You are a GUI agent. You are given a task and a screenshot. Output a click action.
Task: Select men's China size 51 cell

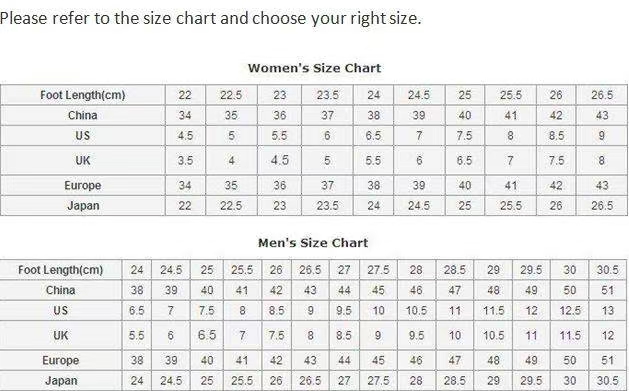[607, 290]
